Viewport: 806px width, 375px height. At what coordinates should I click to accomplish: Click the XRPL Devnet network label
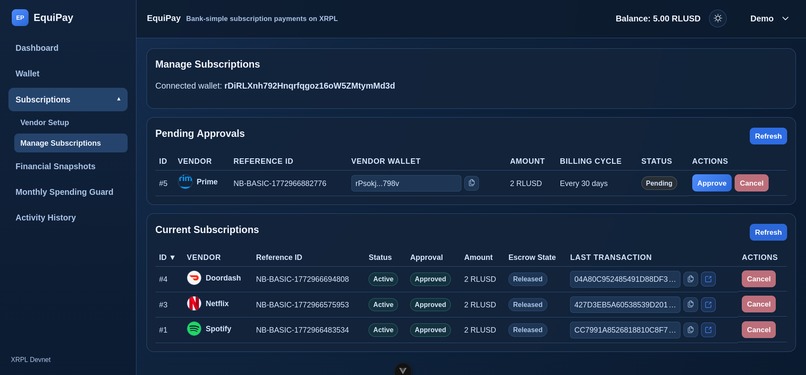click(x=31, y=360)
